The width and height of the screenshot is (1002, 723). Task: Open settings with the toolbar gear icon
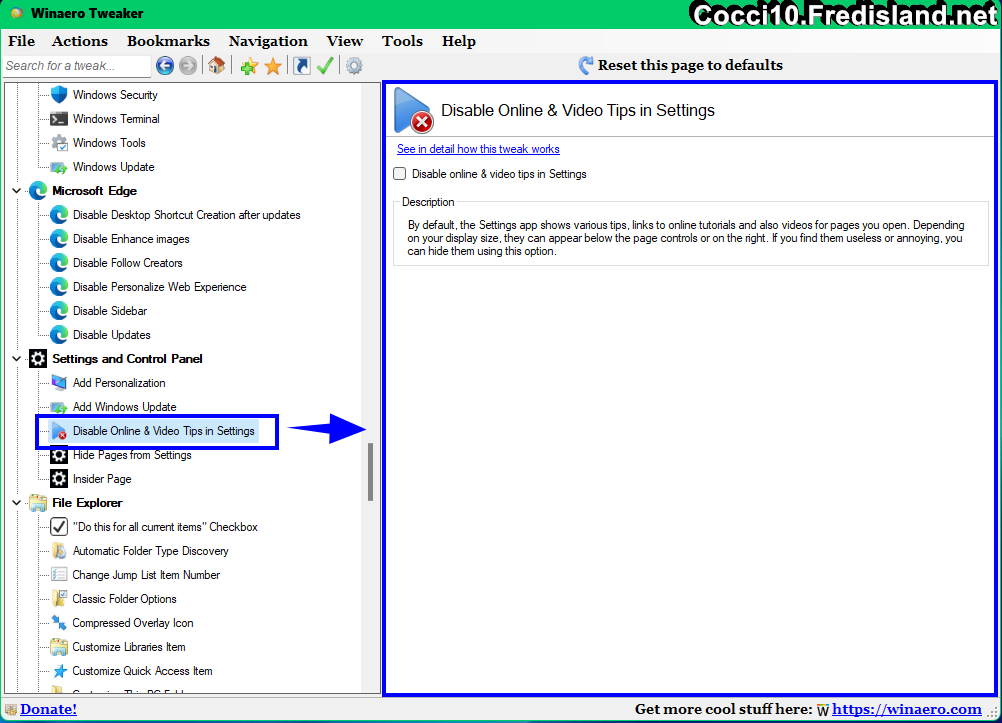354,66
